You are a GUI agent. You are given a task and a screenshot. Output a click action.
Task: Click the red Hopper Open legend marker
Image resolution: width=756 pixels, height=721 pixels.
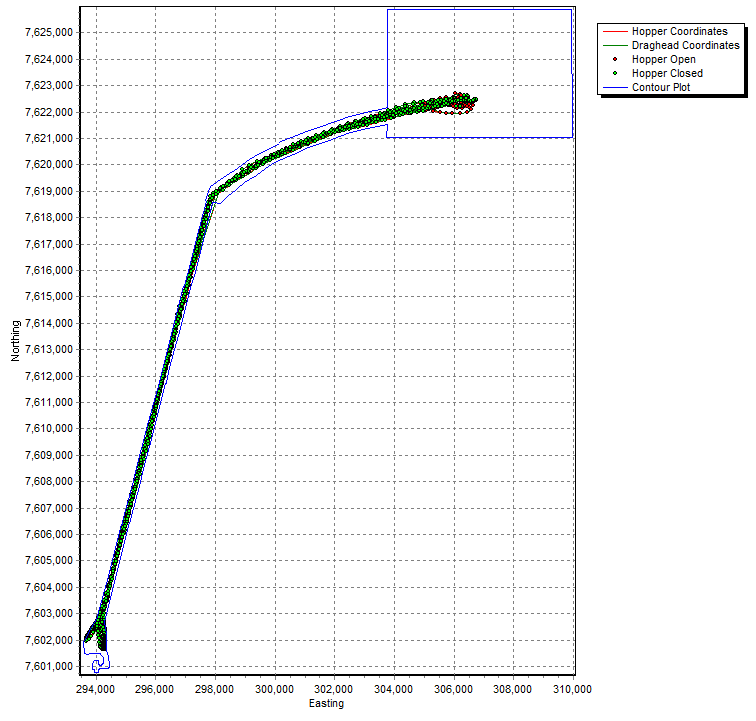tap(614, 60)
